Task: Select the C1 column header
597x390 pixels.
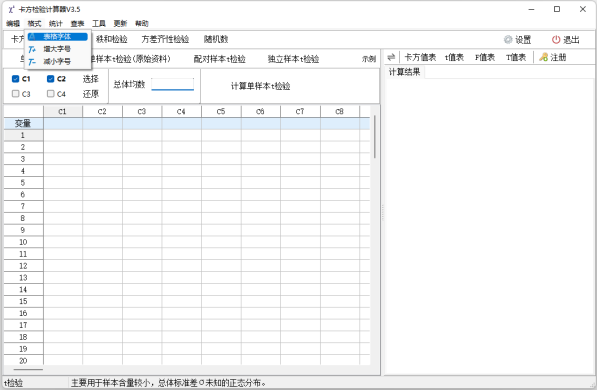Action: tap(62, 111)
